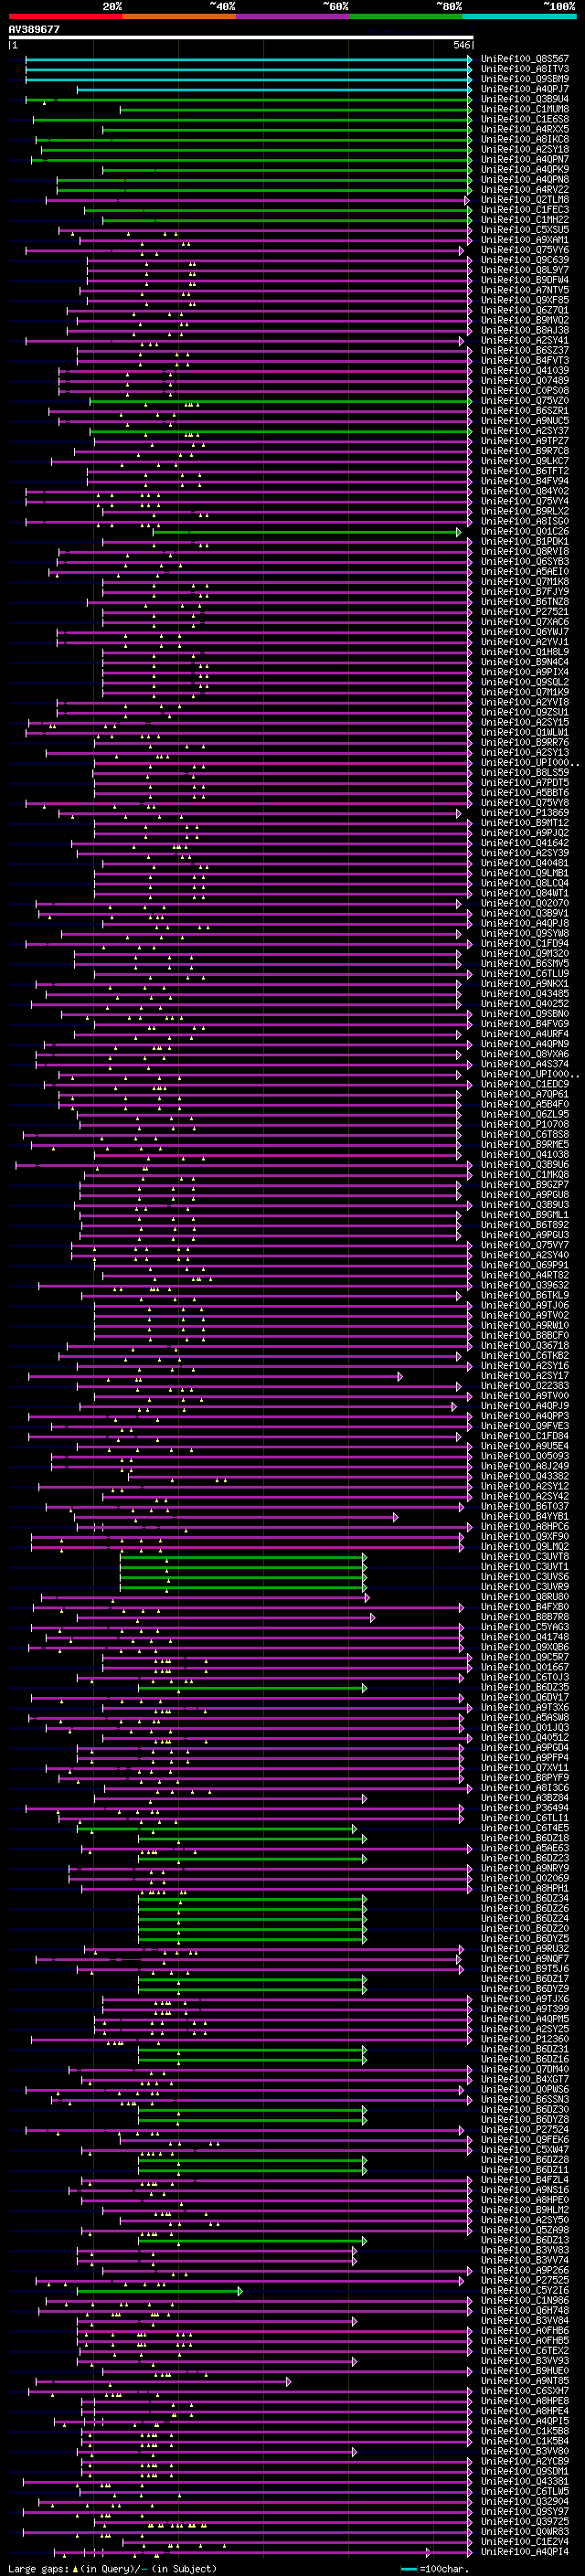The height and width of the screenshot is (2576, 585).
Task: Click the cyan ~100% identity legend swatch
Action: (x=519, y=16)
